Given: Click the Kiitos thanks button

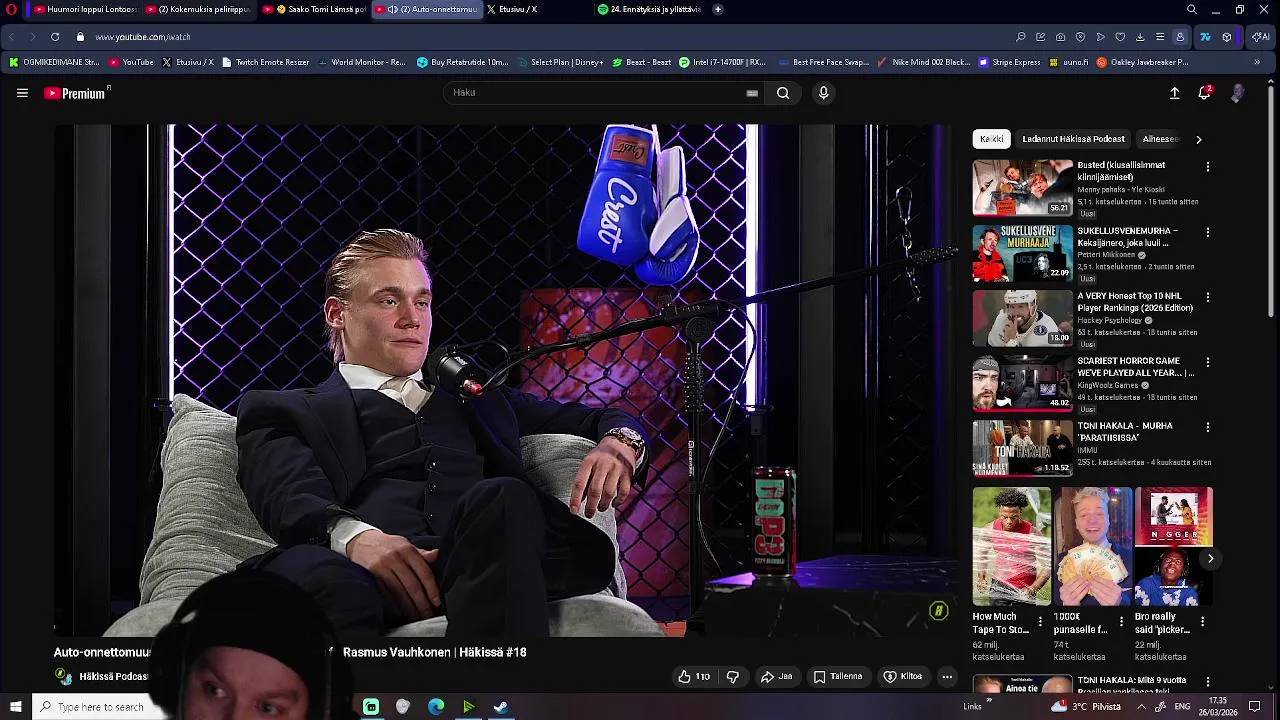Looking at the screenshot, I should point(902,677).
